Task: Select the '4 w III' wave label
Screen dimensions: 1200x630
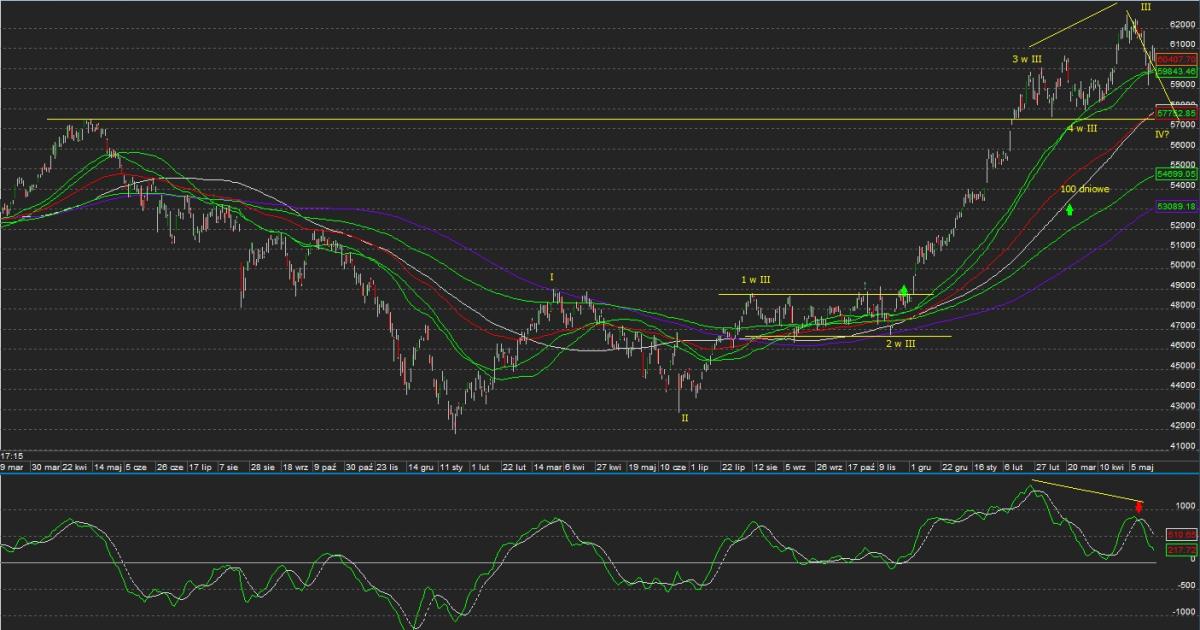Action: pyautogui.click(x=1082, y=129)
